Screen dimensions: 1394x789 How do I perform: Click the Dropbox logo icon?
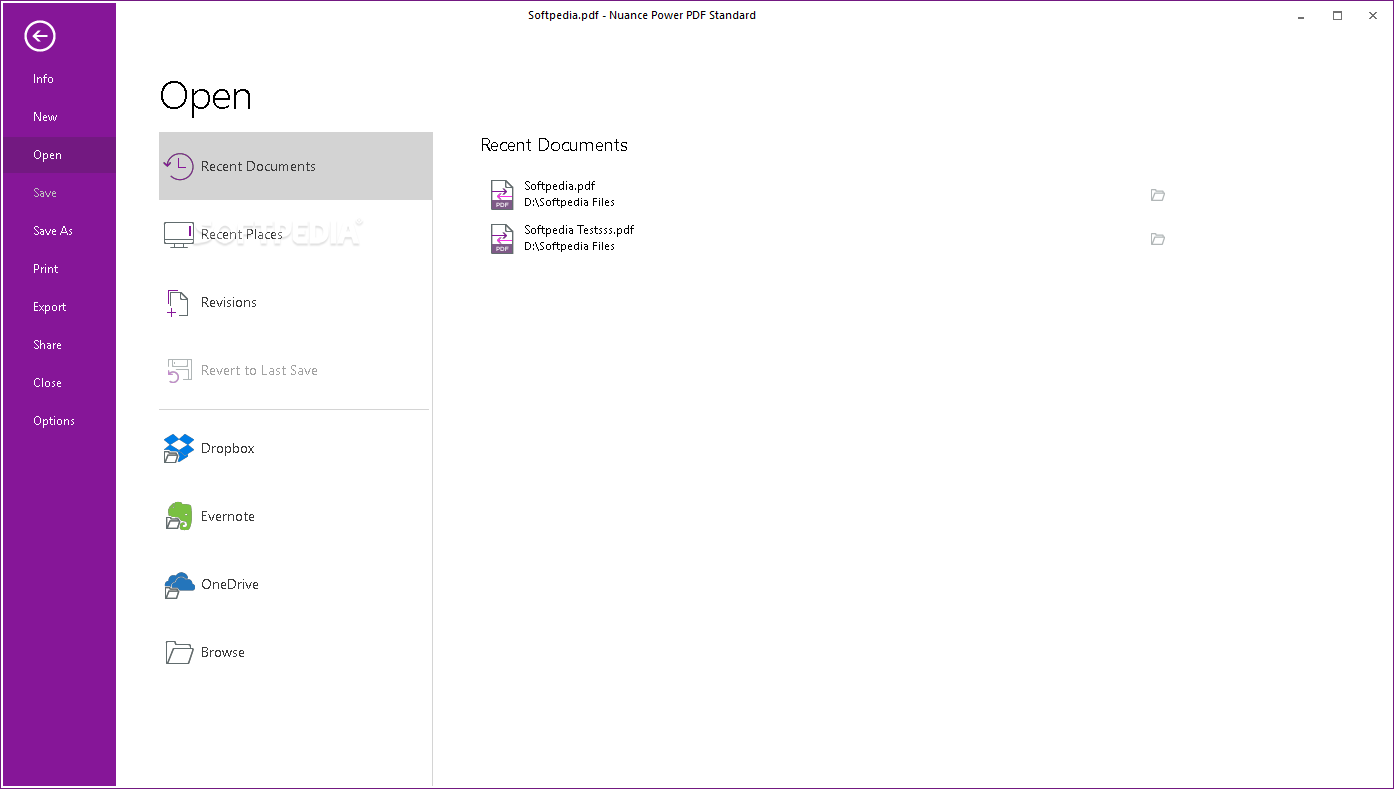[179, 448]
